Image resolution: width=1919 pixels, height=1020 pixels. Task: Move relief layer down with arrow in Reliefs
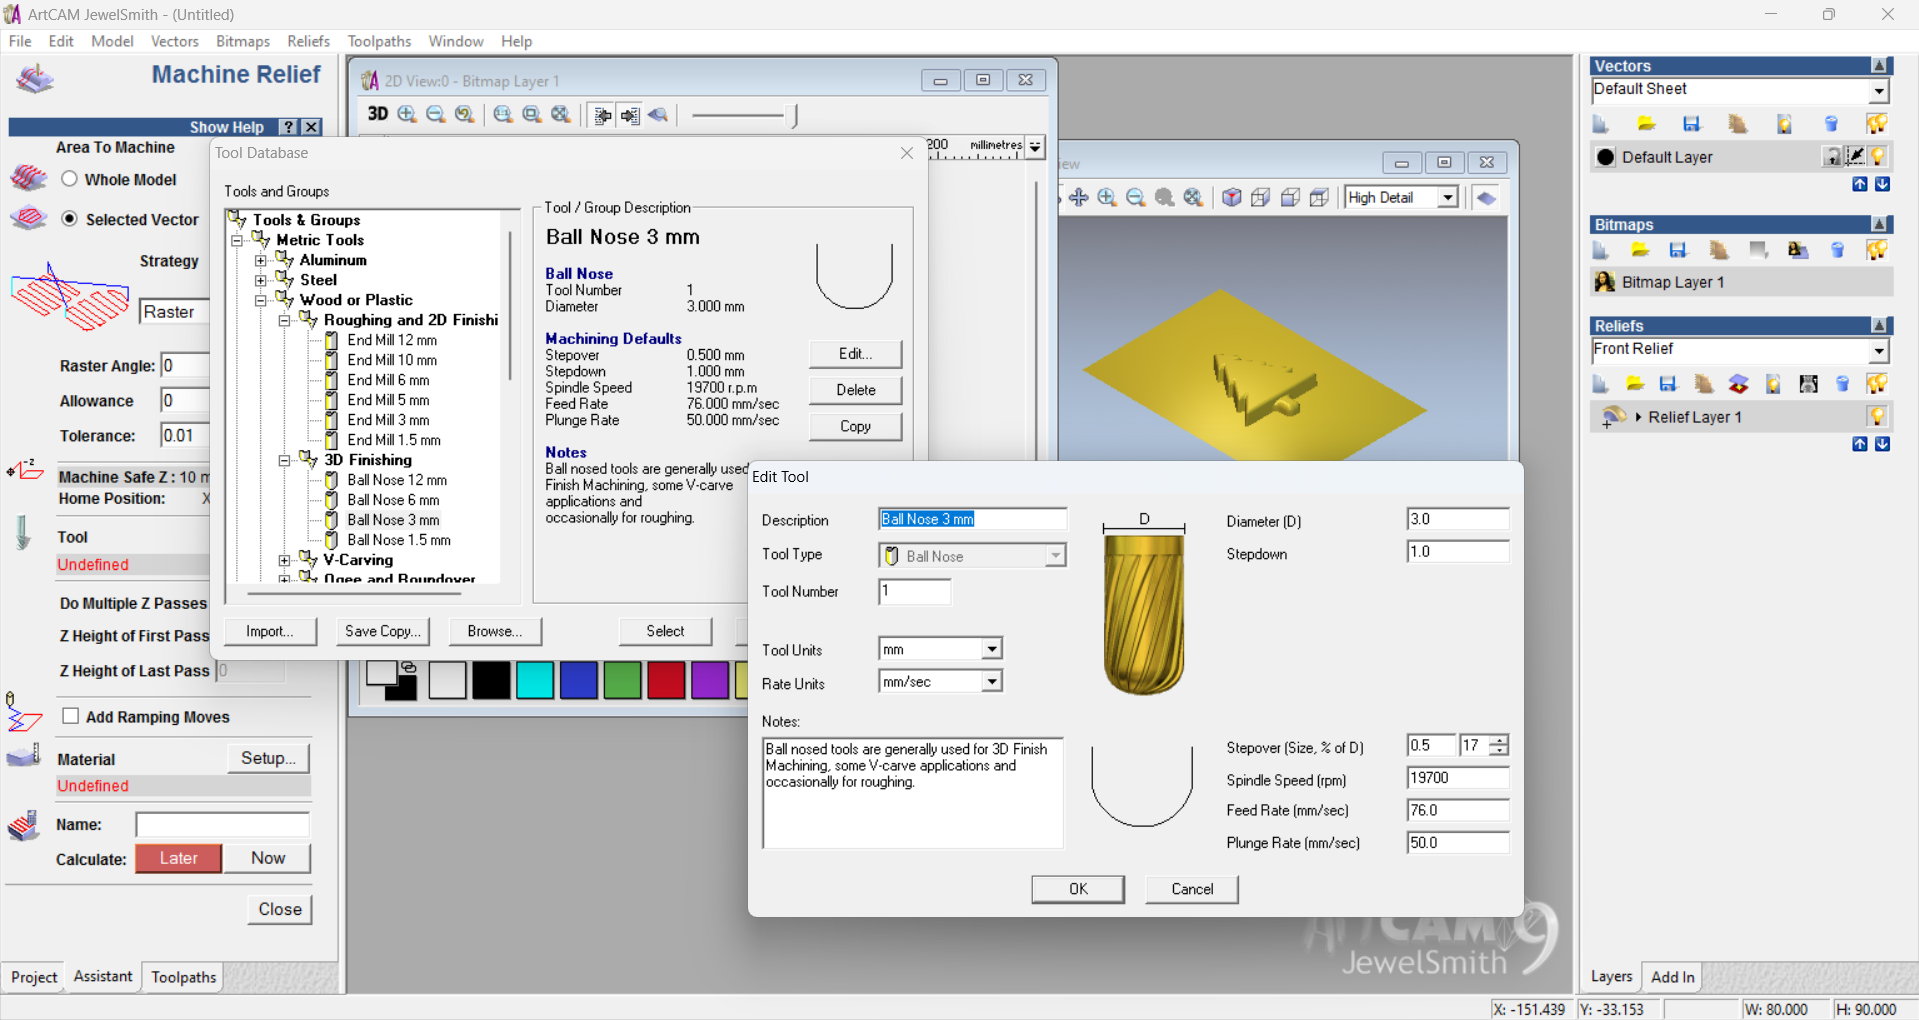coord(1882,444)
